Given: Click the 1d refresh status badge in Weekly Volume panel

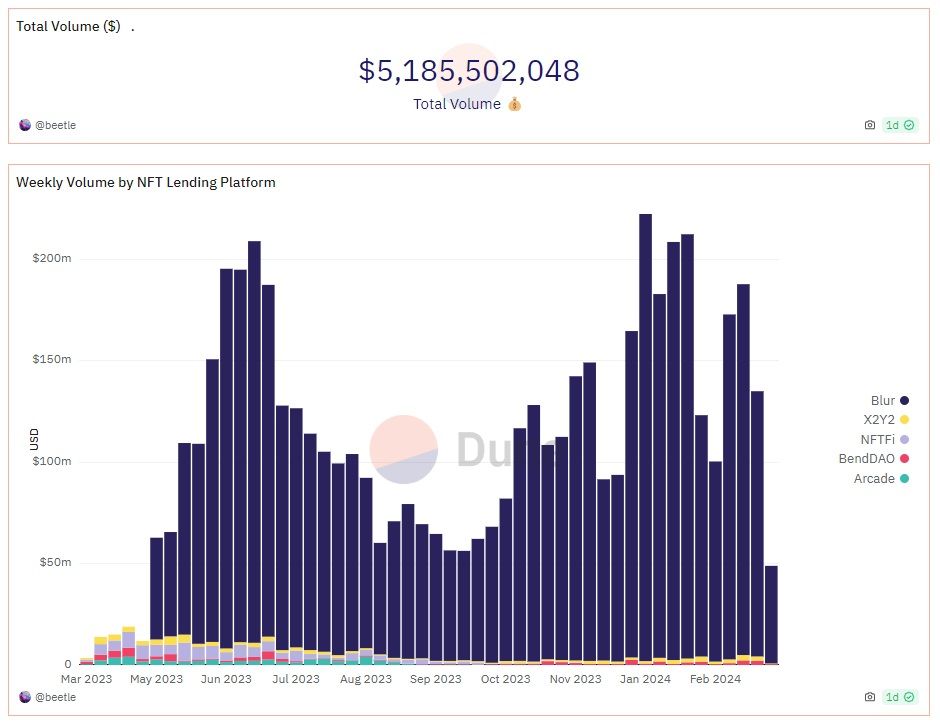Looking at the screenshot, I should (899, 696).
